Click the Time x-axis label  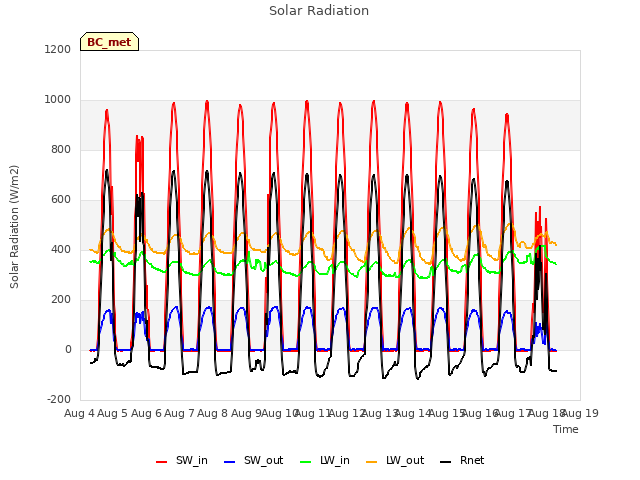566,429
